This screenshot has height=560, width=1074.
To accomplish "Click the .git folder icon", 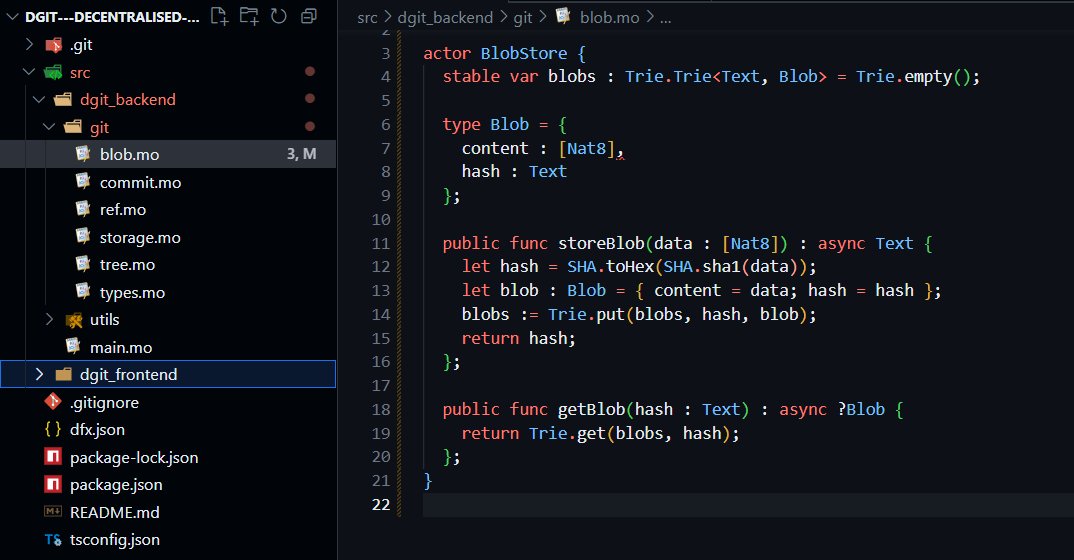I will [53, 45].
